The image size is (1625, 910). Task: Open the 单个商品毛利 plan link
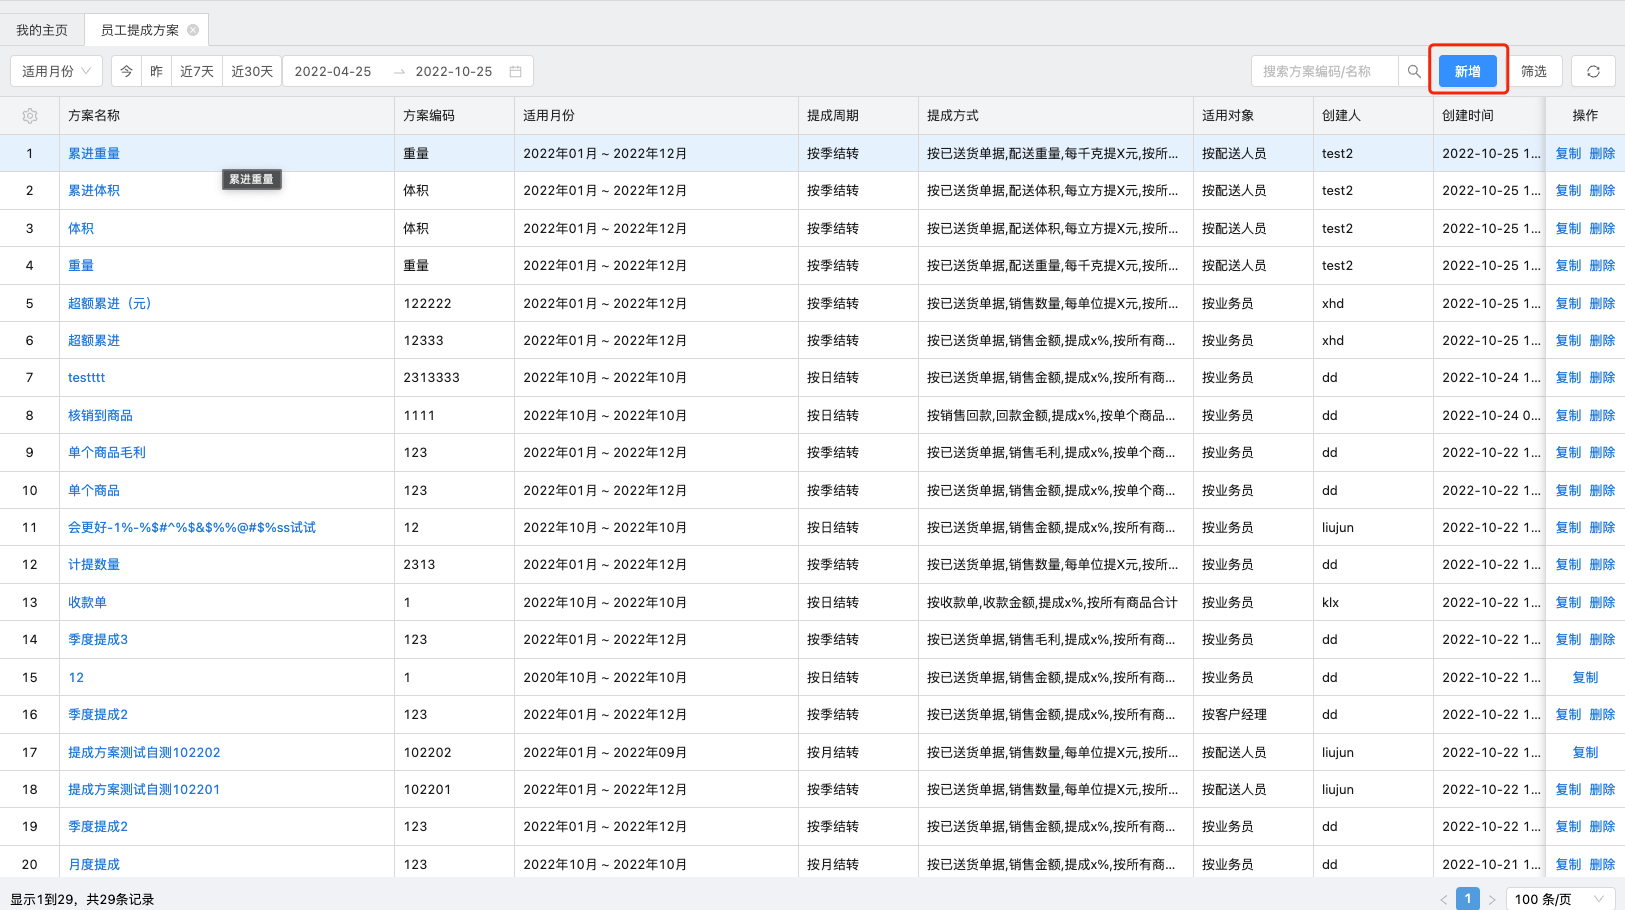point(107,452)
